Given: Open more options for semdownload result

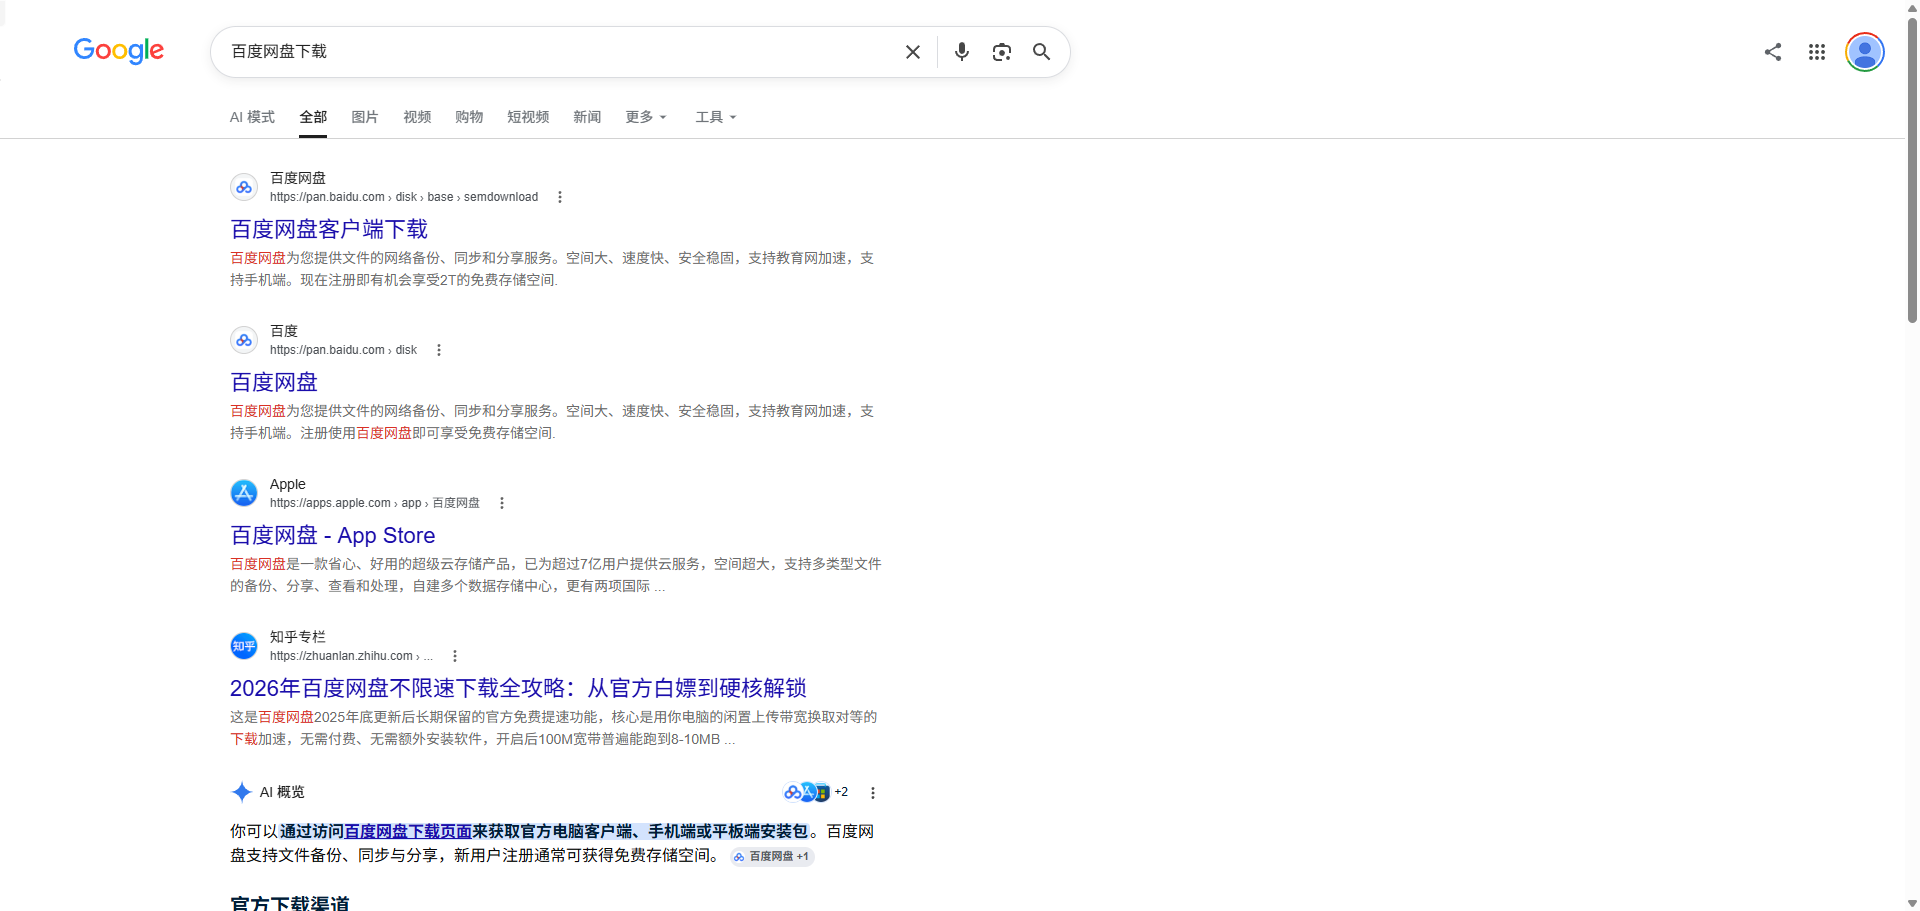Looking at the screenshot, I should pyautogui.click(x=560, y=197).
